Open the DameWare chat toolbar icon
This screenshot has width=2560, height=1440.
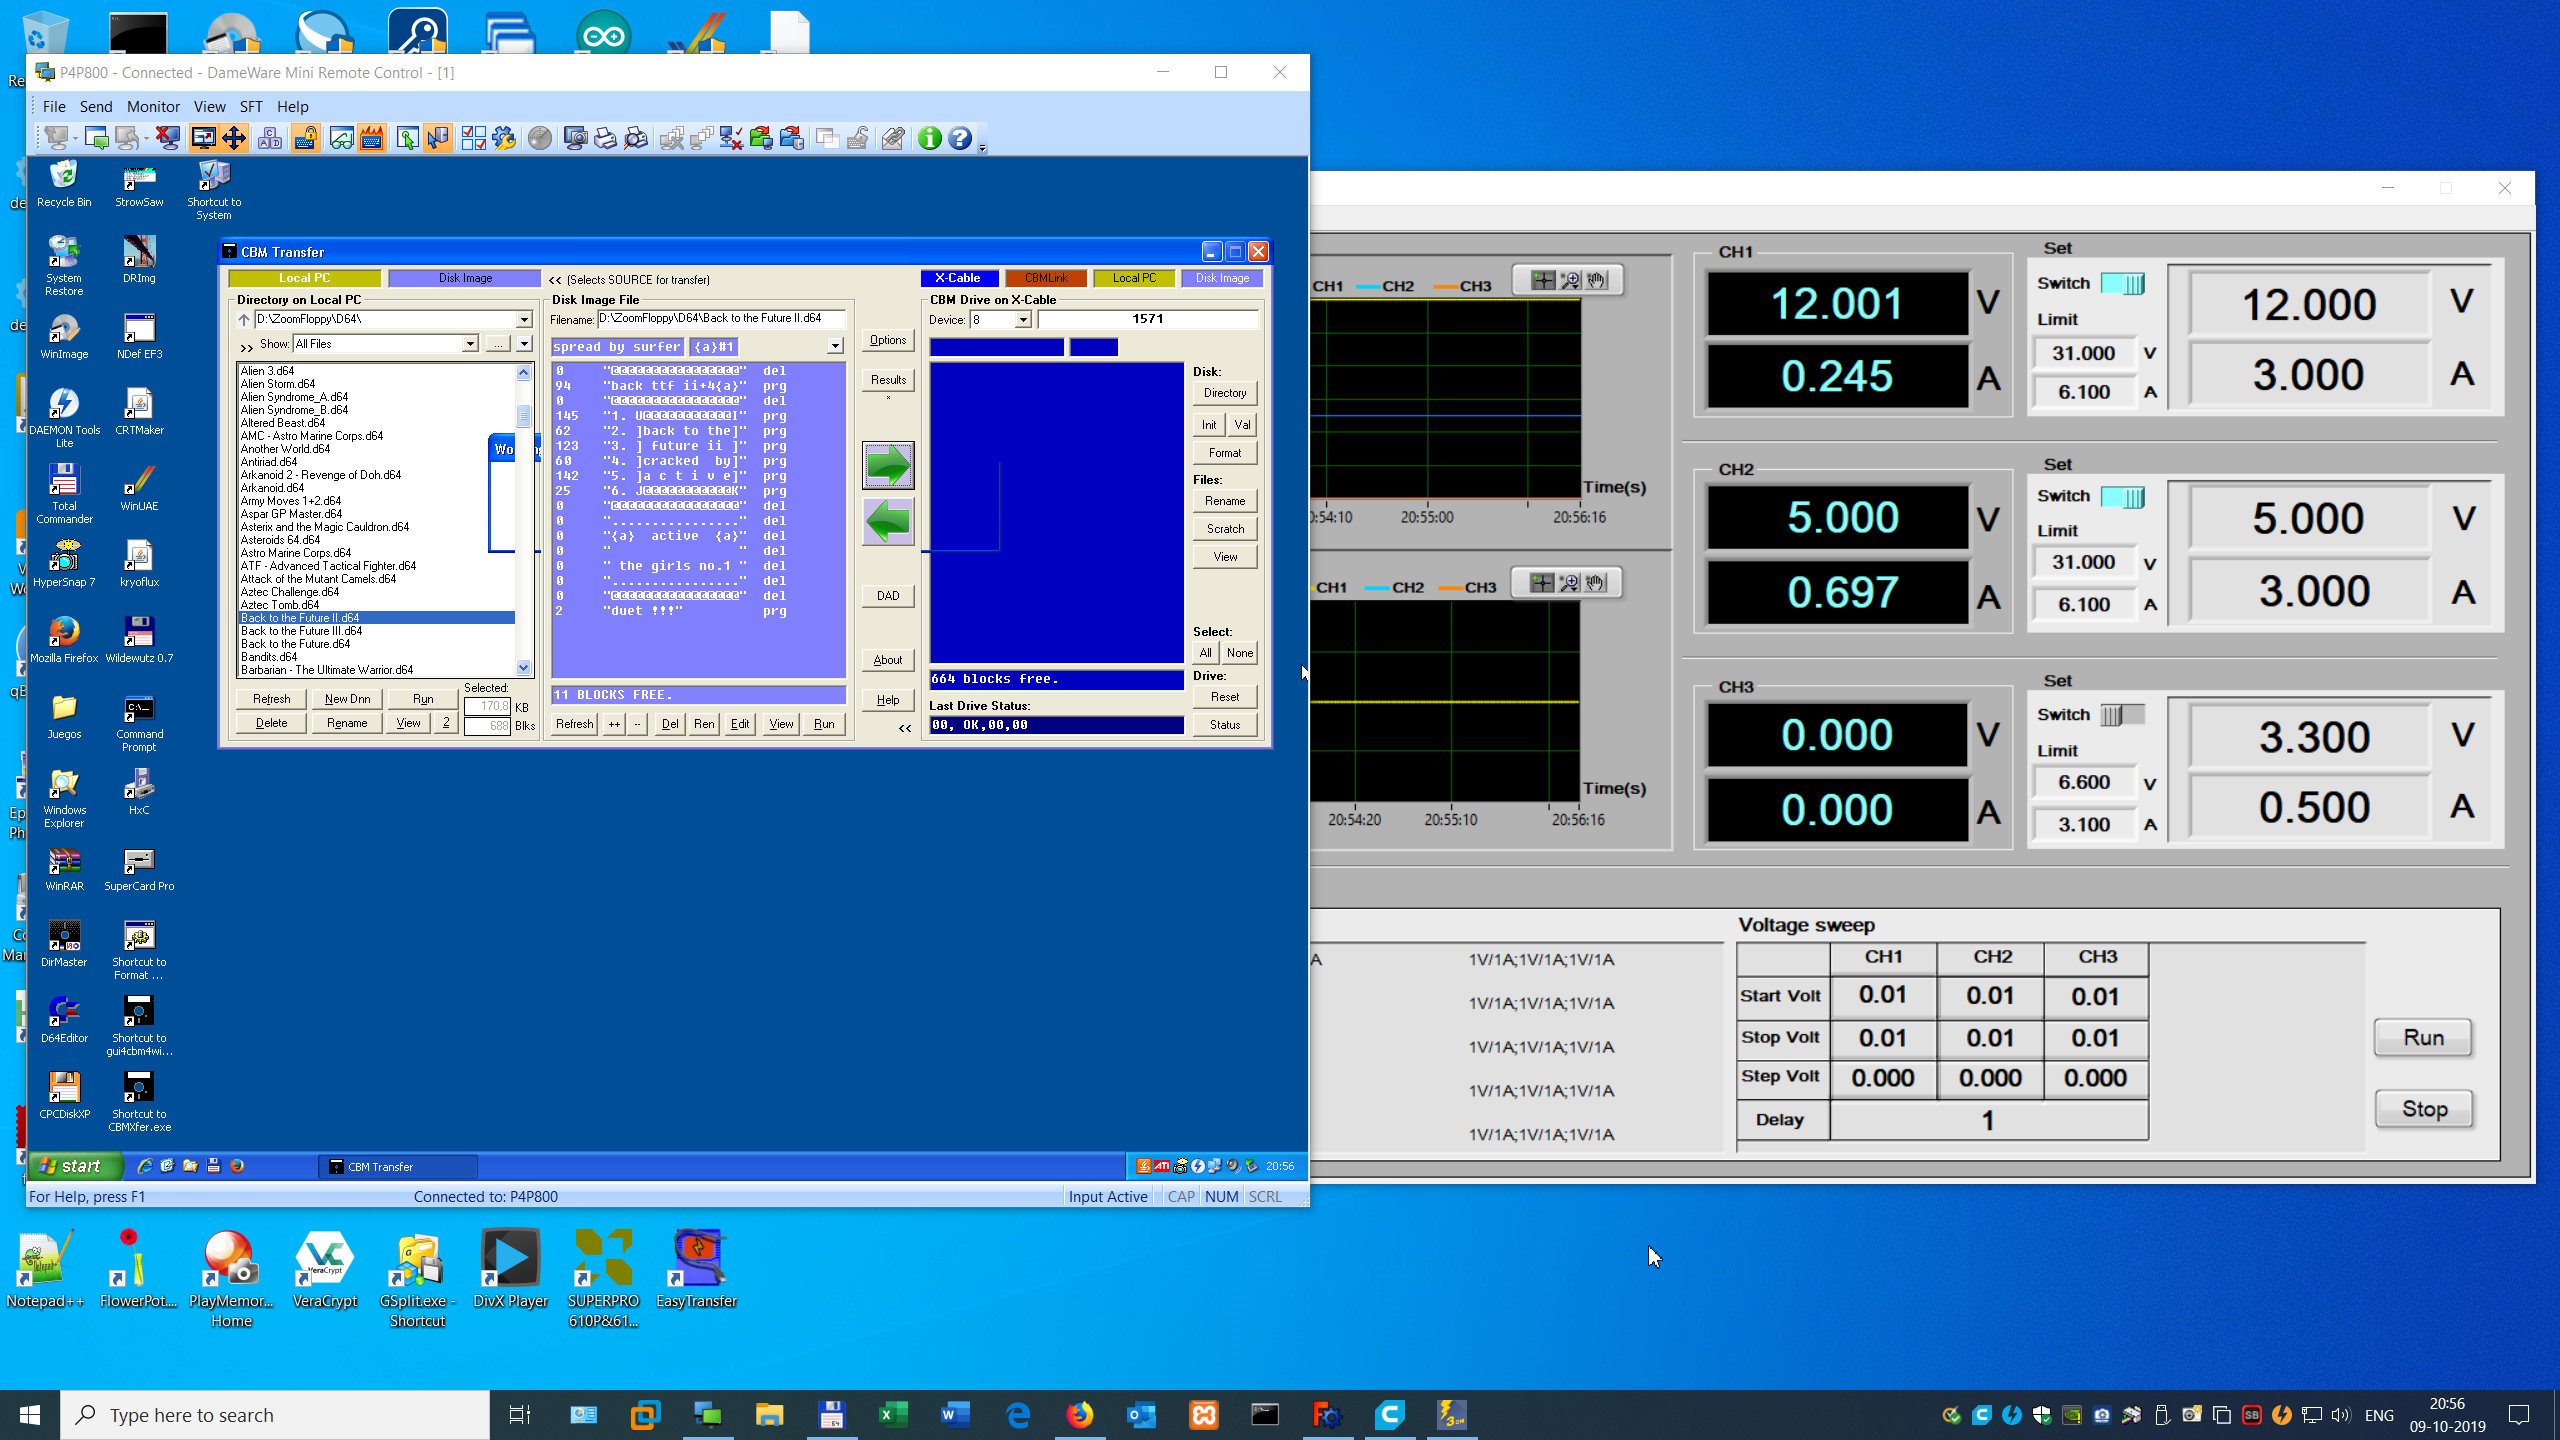pyautogui.click(x=97, y=138)
